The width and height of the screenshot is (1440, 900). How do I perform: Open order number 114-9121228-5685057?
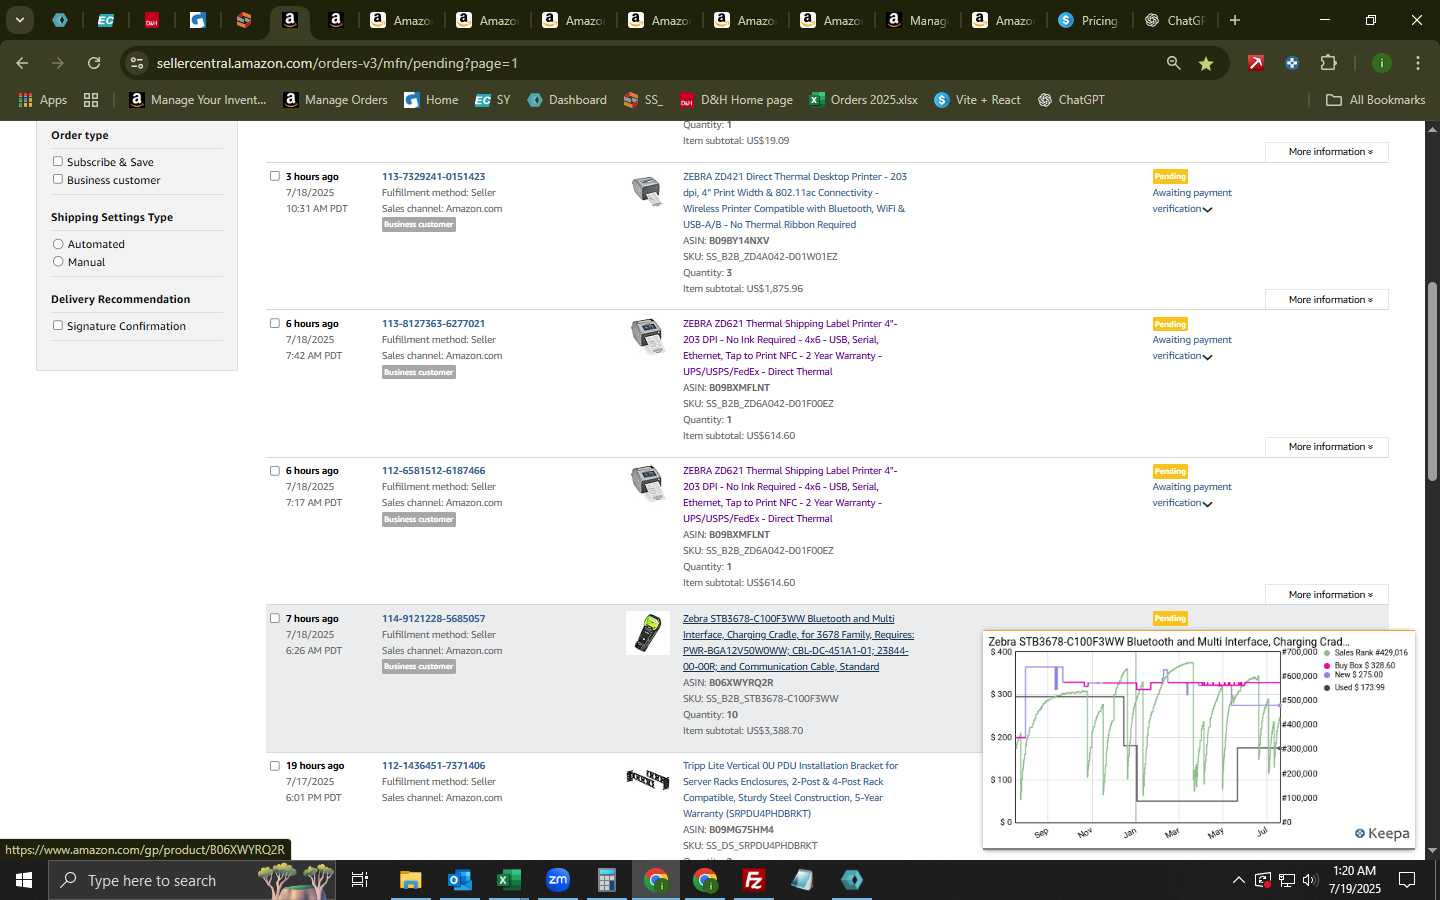click(x=433, y=618)
